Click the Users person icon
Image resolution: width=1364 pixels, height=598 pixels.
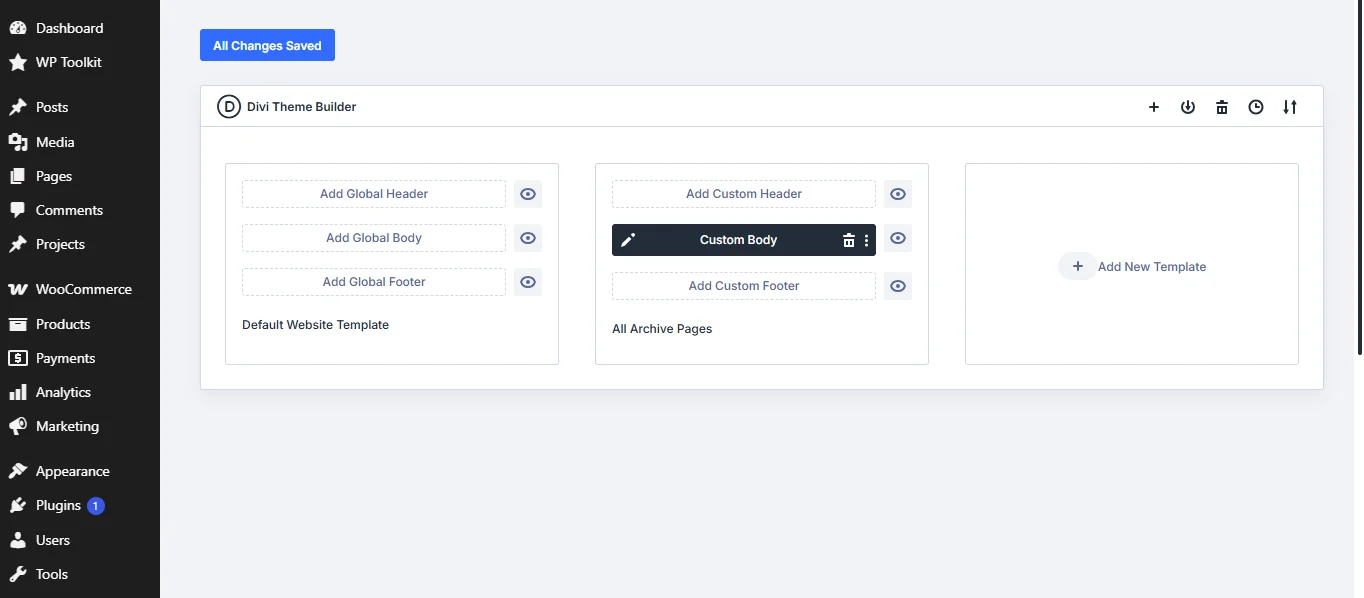pos(18,540)
